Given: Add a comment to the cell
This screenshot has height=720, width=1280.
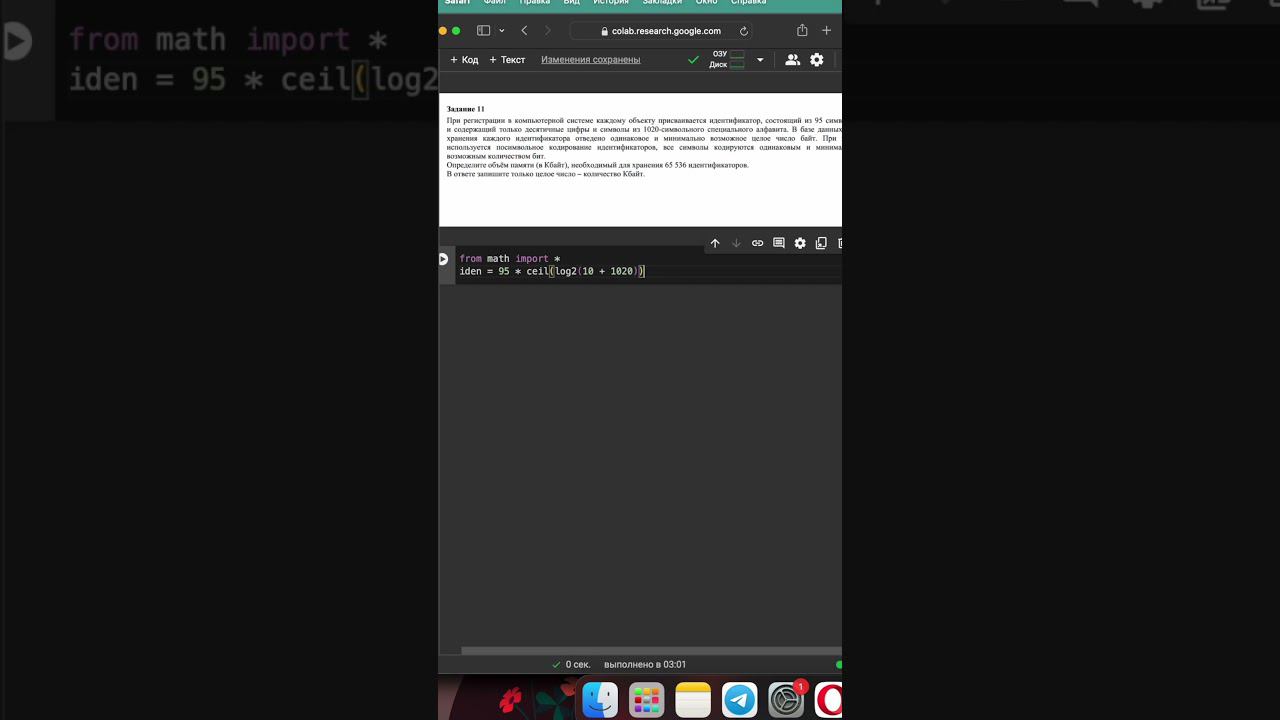Looking at the screenshot, I should [779, 243].
